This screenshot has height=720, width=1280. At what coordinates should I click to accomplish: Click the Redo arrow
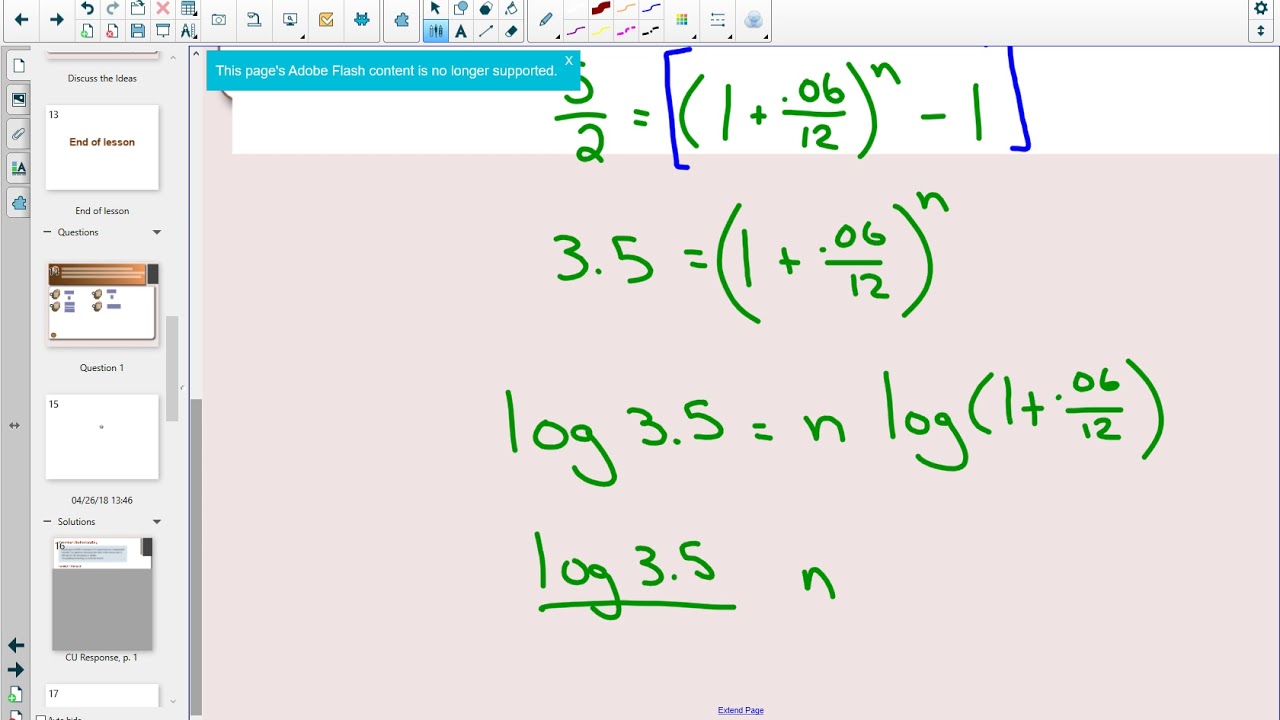(112, 9)
